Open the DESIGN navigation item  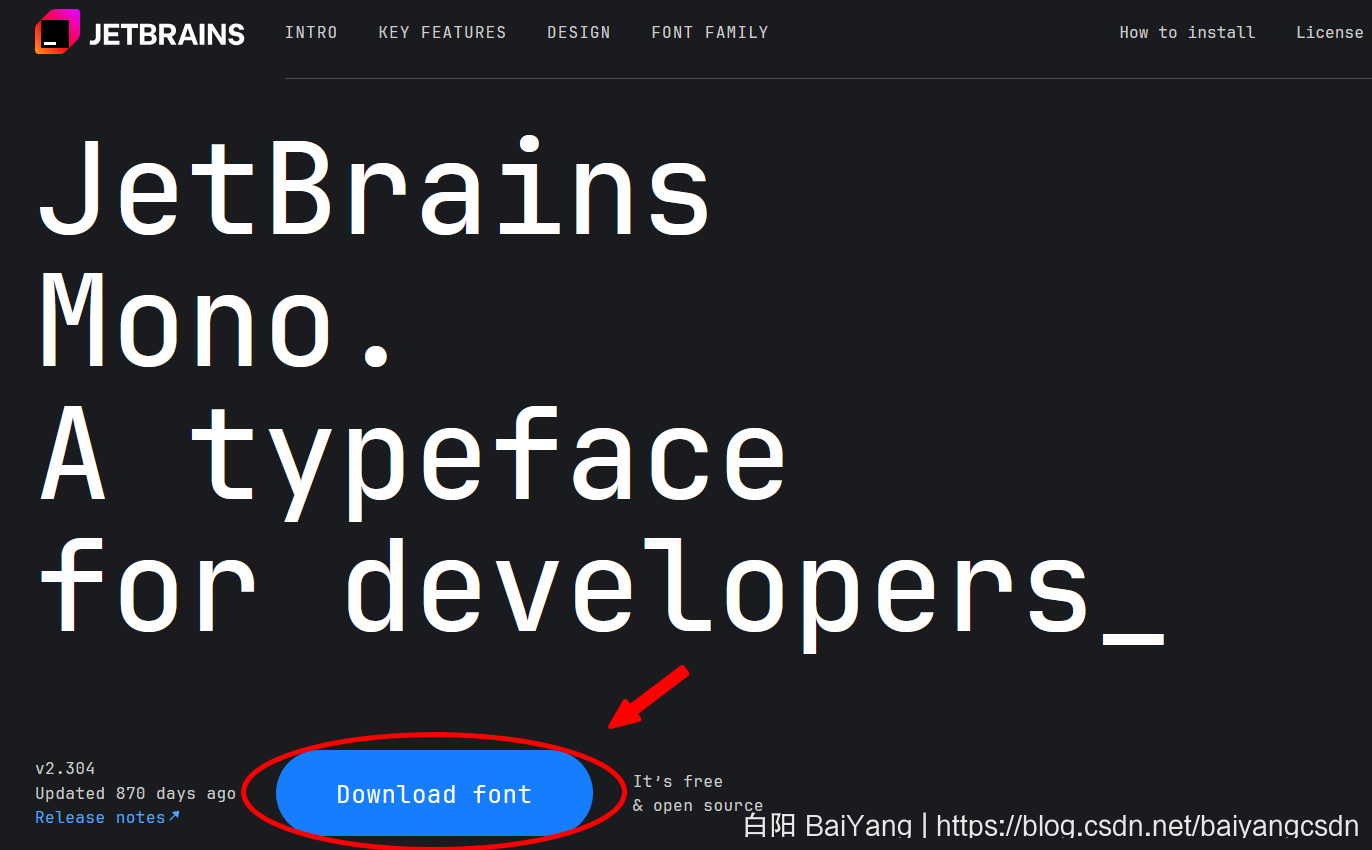point(578,32)
